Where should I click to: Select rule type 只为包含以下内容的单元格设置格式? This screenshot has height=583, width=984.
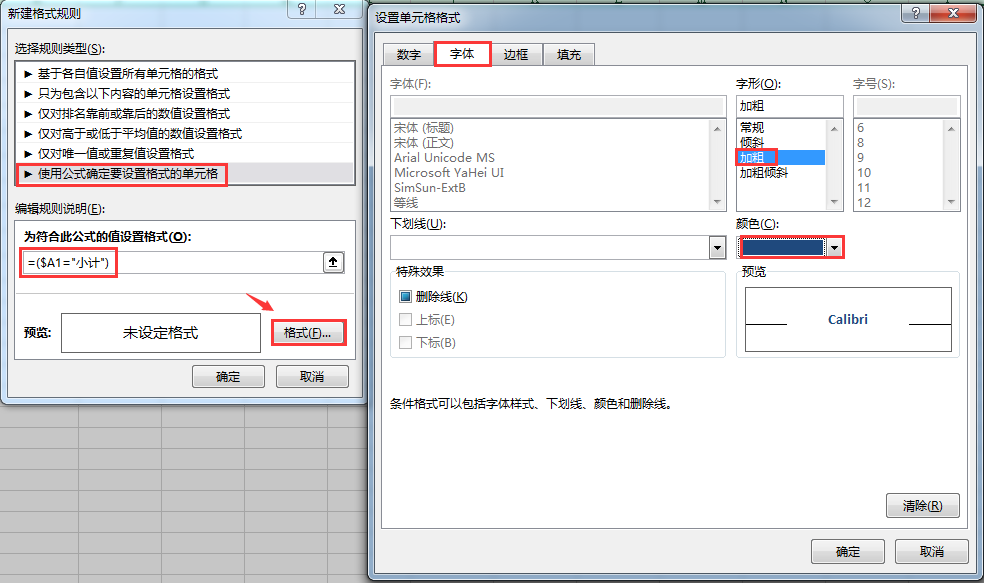point(186,94)
